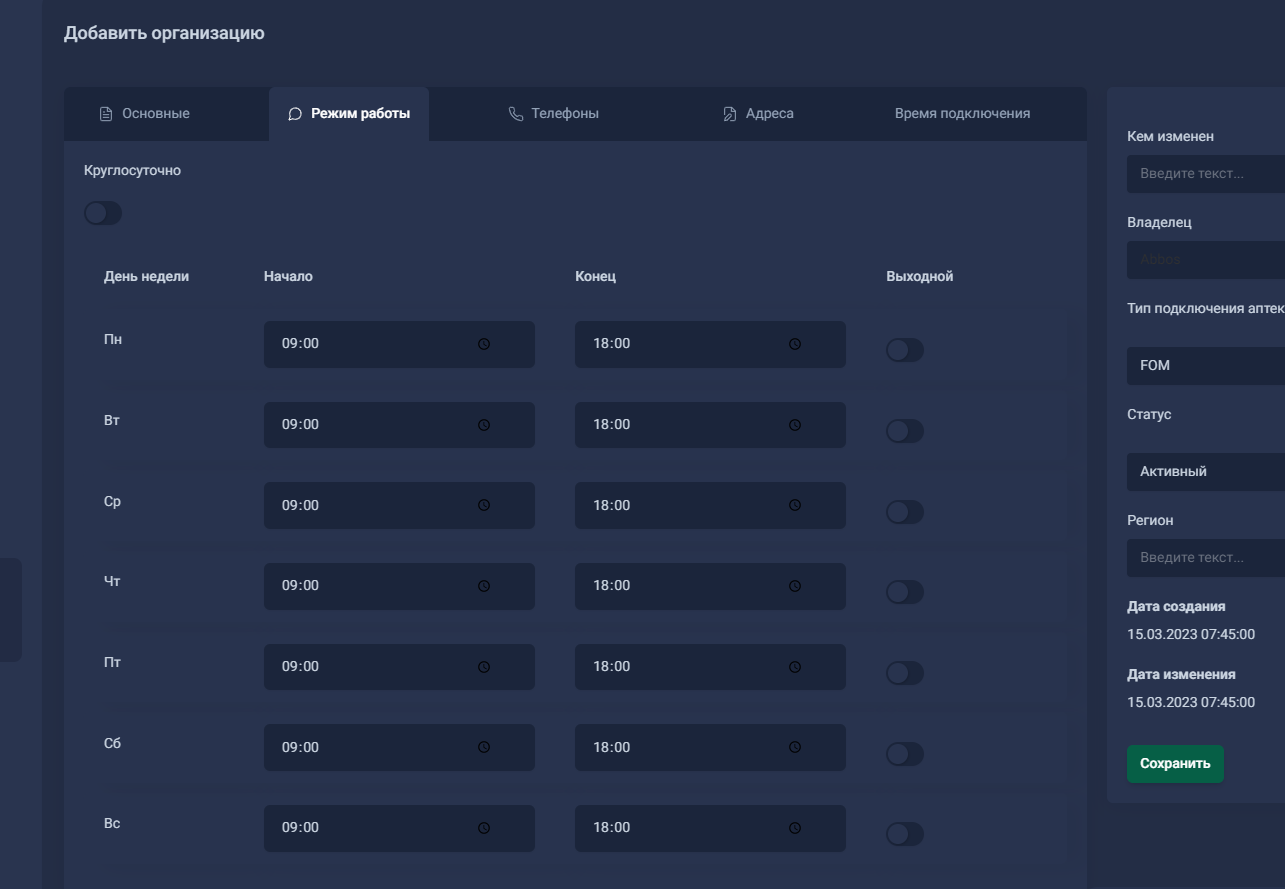Click the Ср end time 18:00 field
The width and height of the screenshot is (1285, 889).
click(710, 506)
